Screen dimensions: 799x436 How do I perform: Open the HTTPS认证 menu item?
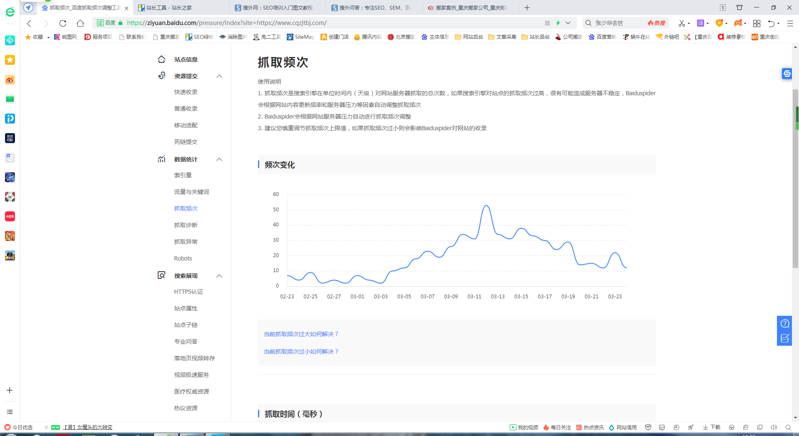click(x=188, y=292)
